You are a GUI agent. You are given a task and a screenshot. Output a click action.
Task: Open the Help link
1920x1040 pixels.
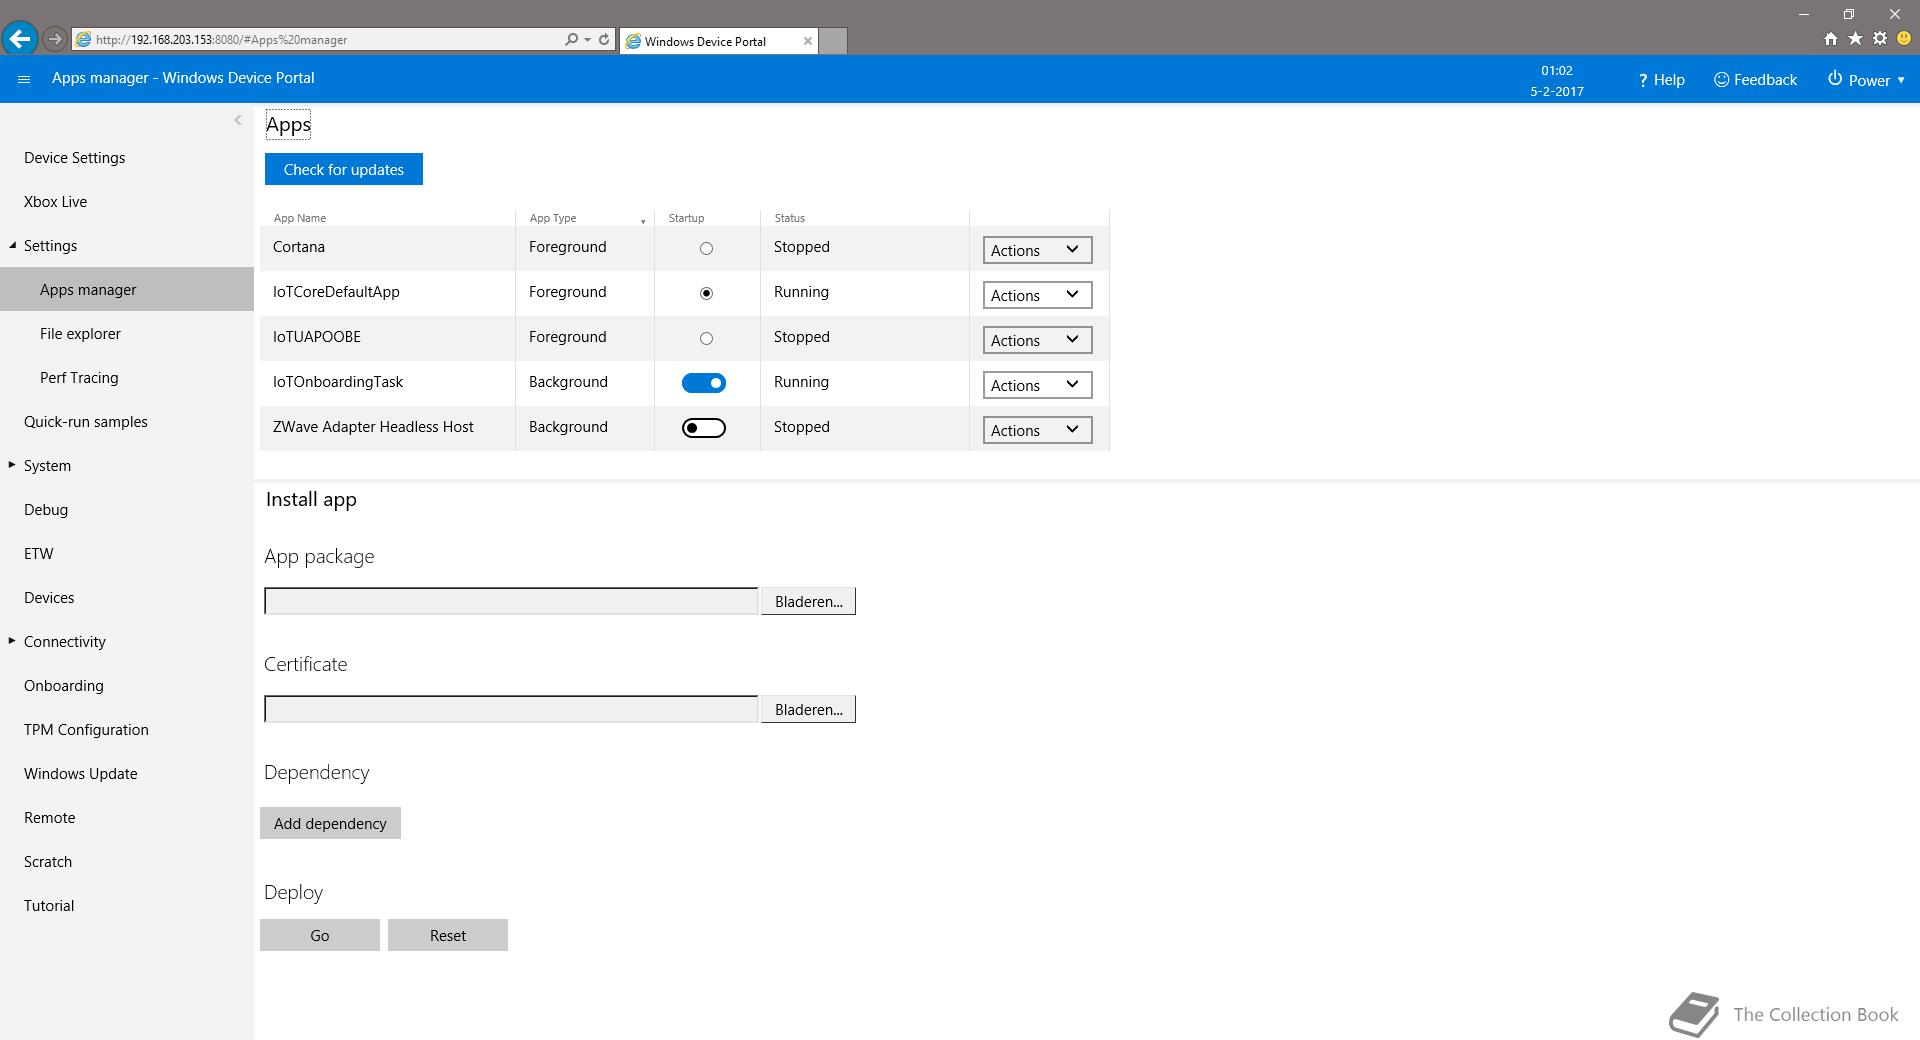point(1661,80)
